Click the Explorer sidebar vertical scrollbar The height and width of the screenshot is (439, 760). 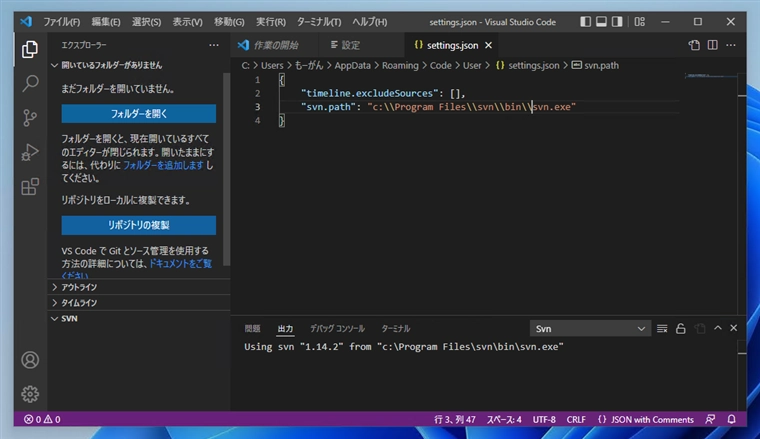(226, 170)
